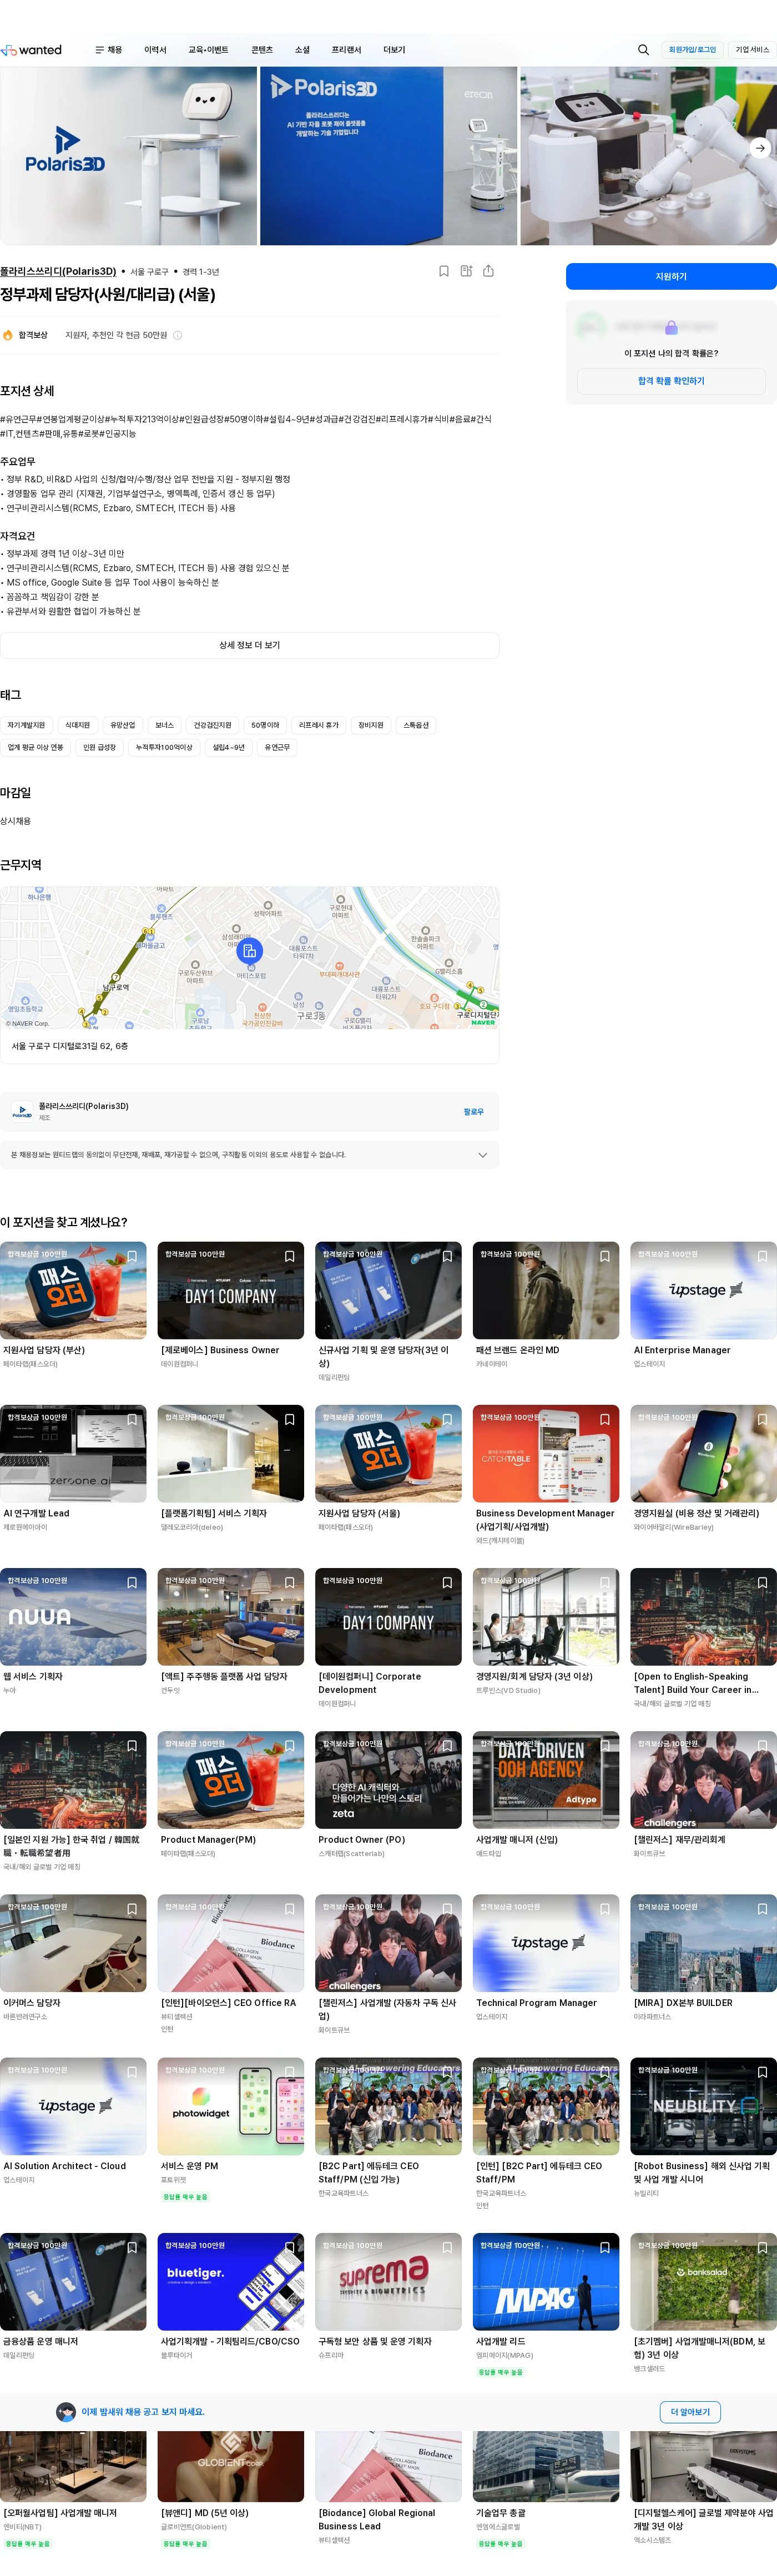Open the 구독형 보안 상품 Suprema card
Screen dimensions: 777x2576
click(x=388, y=2297)
